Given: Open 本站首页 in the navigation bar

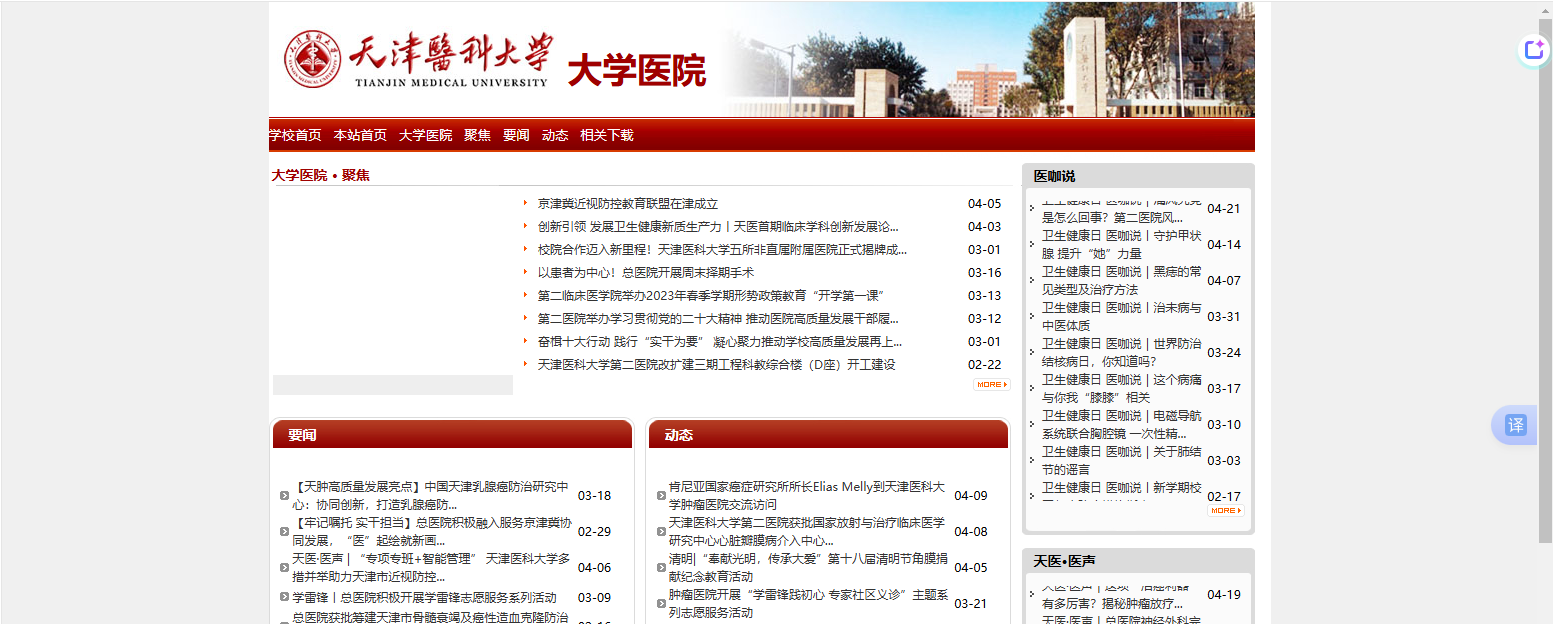Looking at the screenshot, I should click(360, 136).
